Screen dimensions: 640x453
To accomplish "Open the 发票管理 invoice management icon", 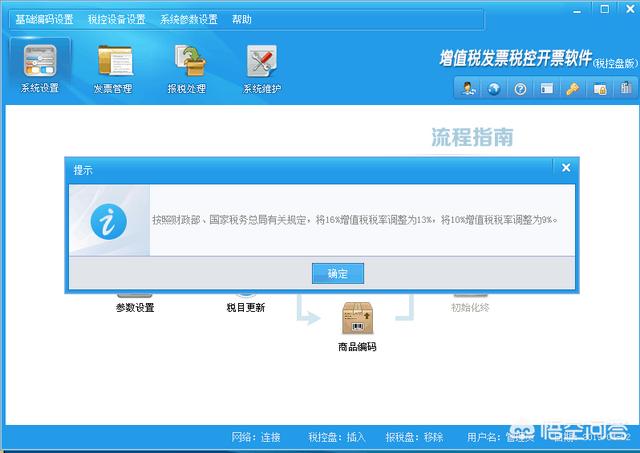I will 113,66.
